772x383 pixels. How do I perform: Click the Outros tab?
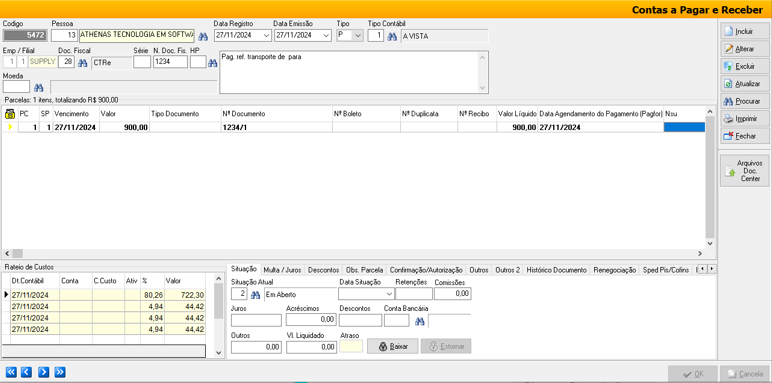pyautogui.click(x=479, y=270)
